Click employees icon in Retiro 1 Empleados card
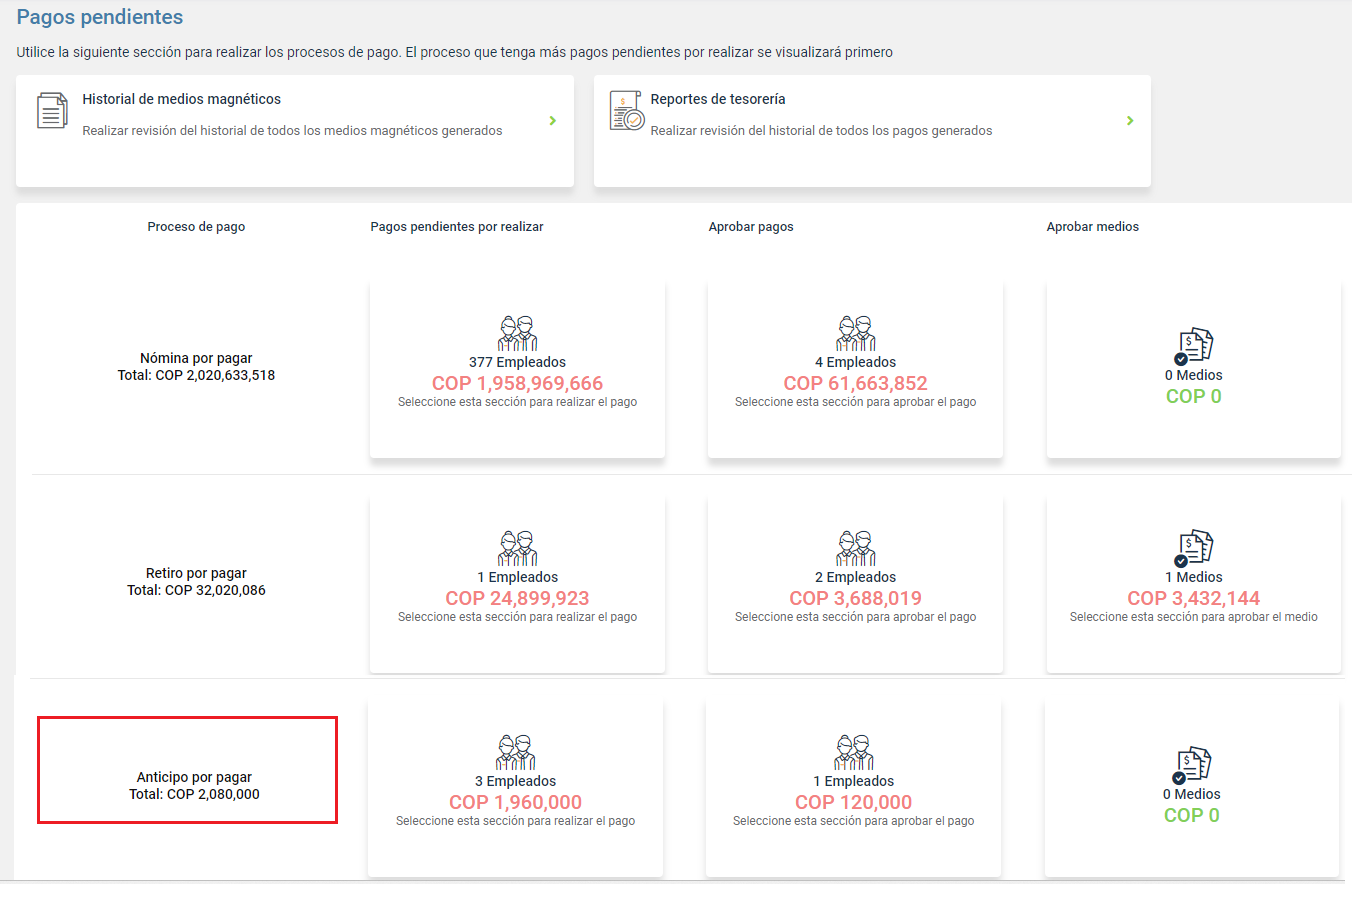The width and height of the screenshot is (1352, 907). point(517,549)
